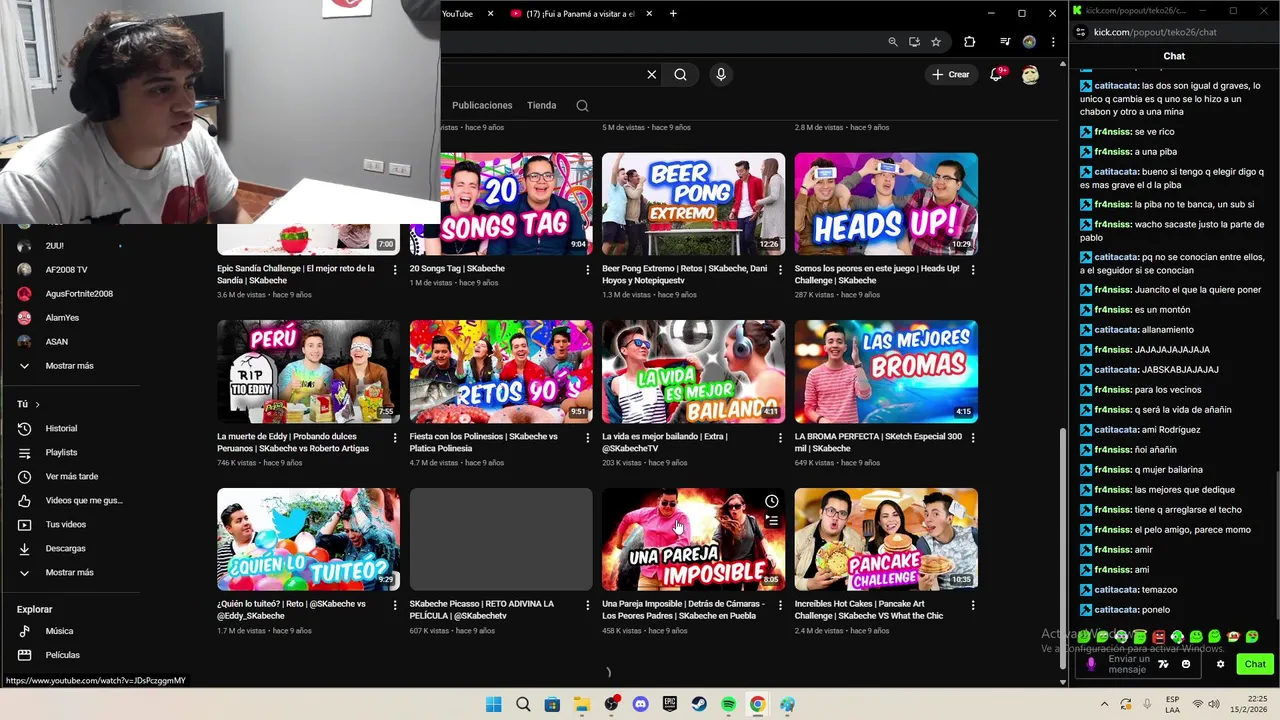Click the Crear button
Viewport: 1280px width, 720px height.
(951, 74)
